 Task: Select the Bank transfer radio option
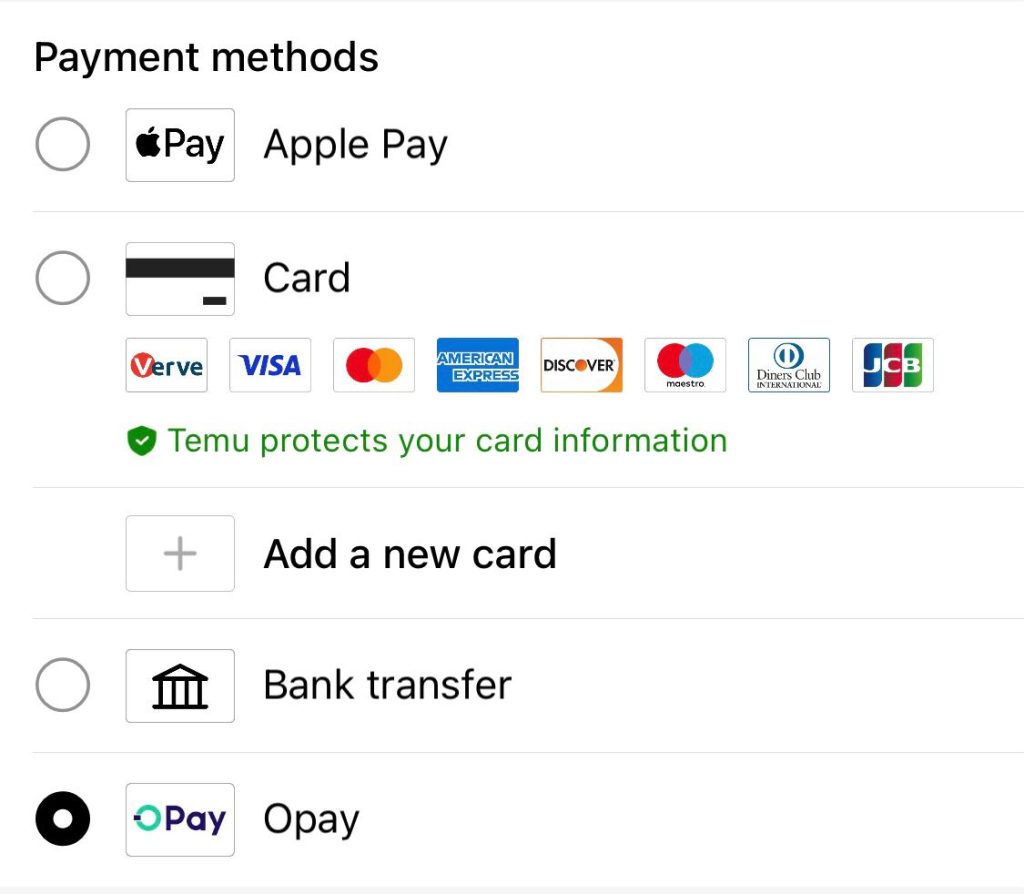(62, 685)
